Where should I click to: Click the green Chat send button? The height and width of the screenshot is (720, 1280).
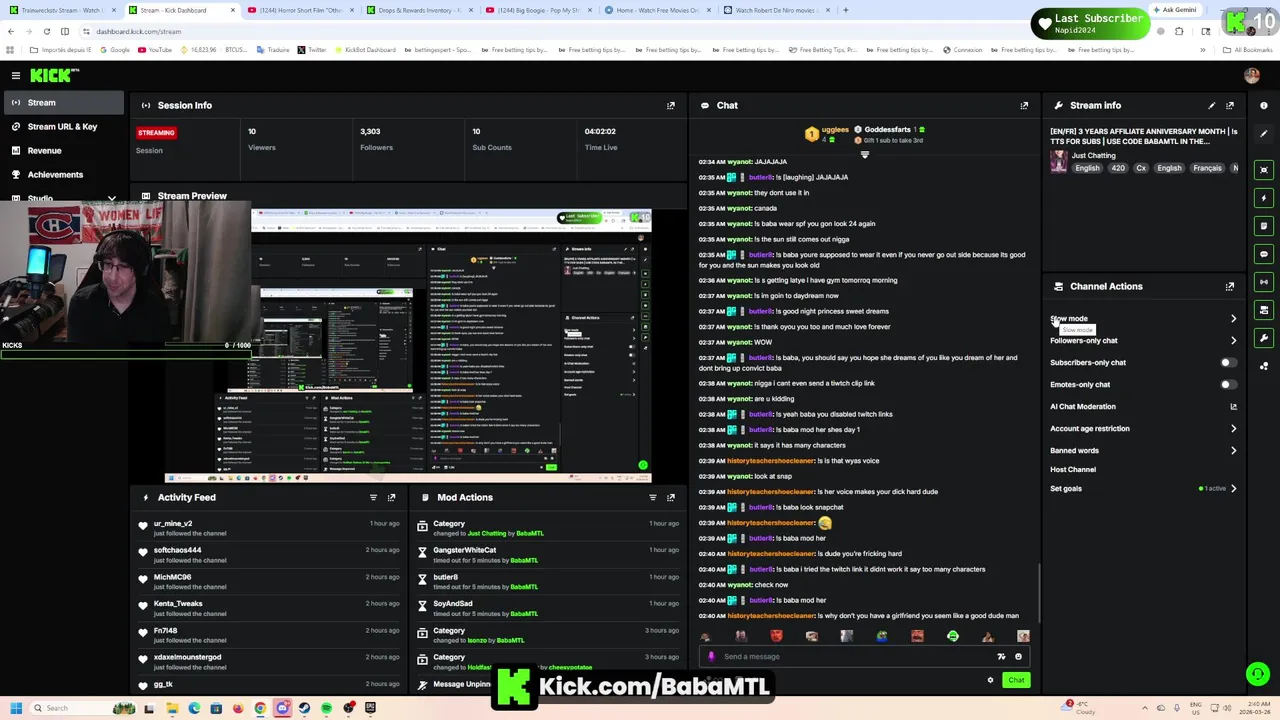(1016, 680)
